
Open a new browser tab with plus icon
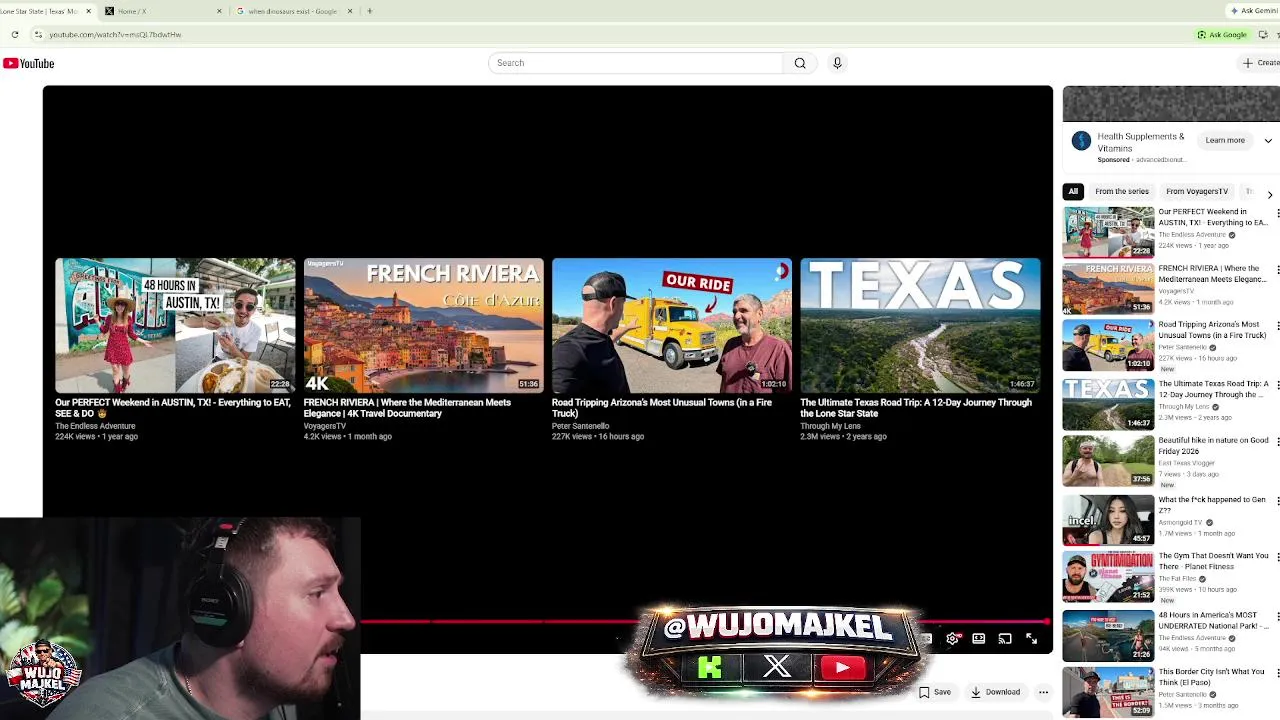pyautogui.click(x=370, y=11)
